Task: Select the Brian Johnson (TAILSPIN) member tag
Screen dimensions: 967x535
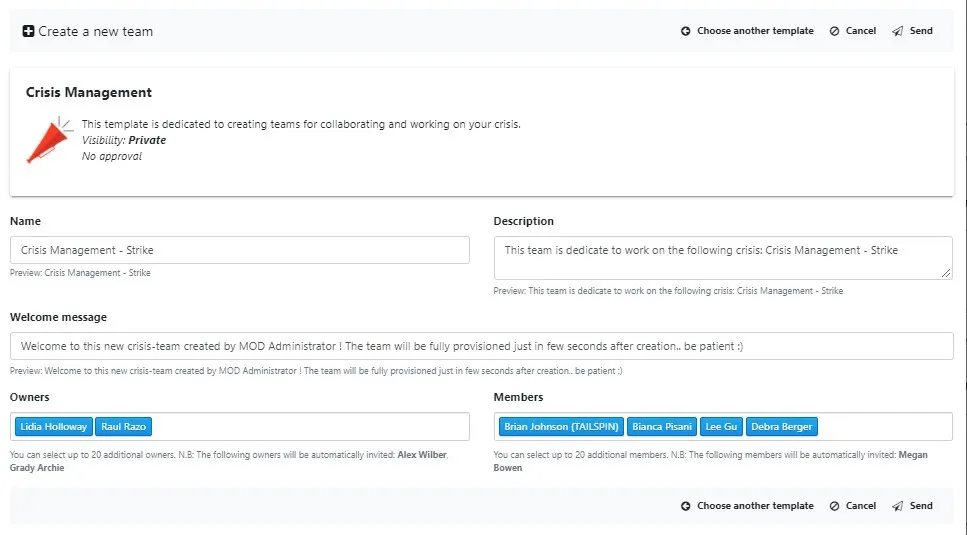Action: pos(561,427)
